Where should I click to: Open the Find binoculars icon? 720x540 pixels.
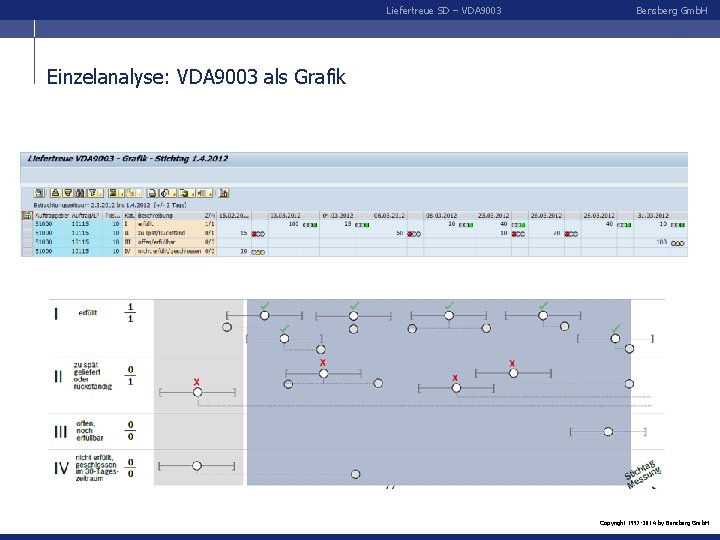80,193
